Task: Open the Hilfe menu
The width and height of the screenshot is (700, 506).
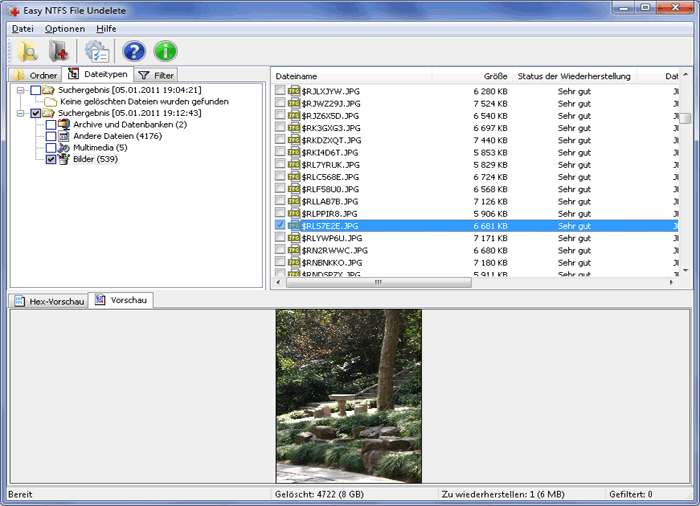Action: click(106, 29)
